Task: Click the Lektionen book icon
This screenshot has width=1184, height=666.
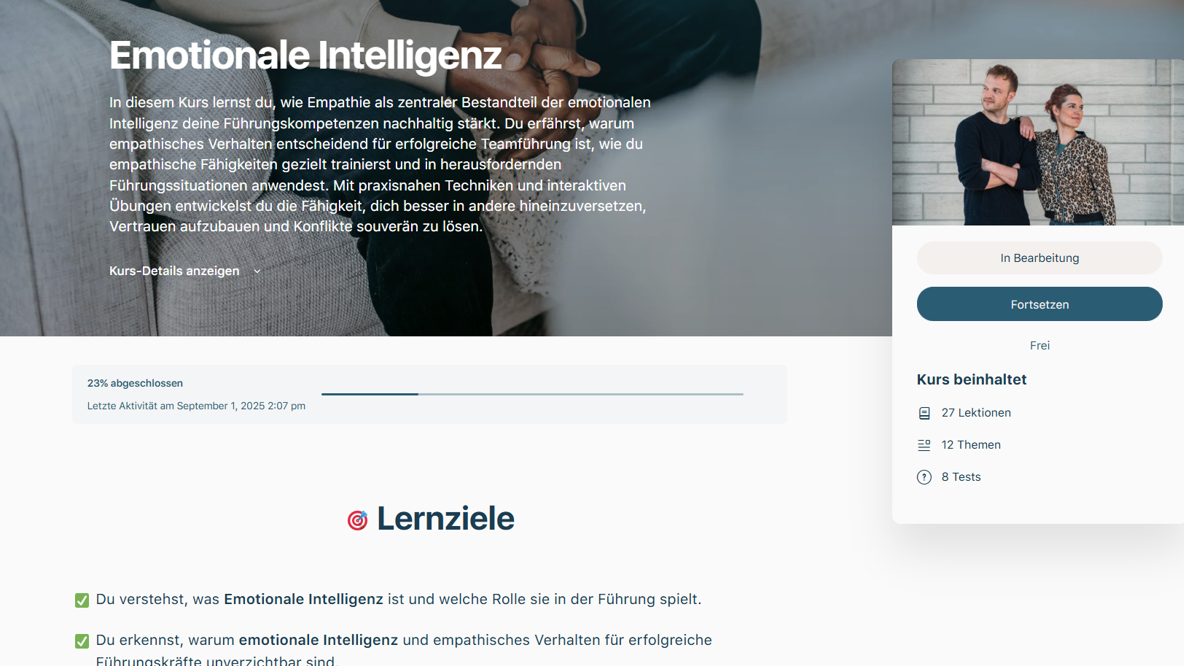Action: point(924,413)
